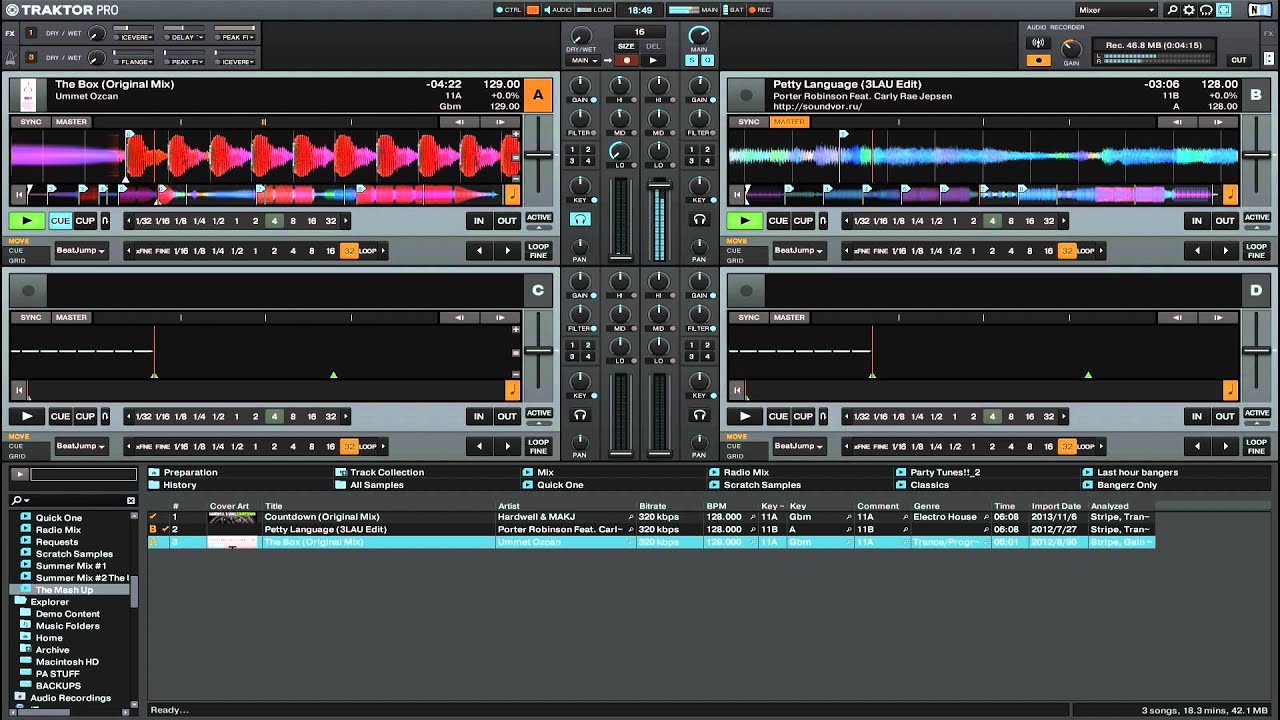The image size is (1280, 720).
Task: Open the BeatJump dropdown on Deck D
Action: pyautogui.click(x=799, y=446)
